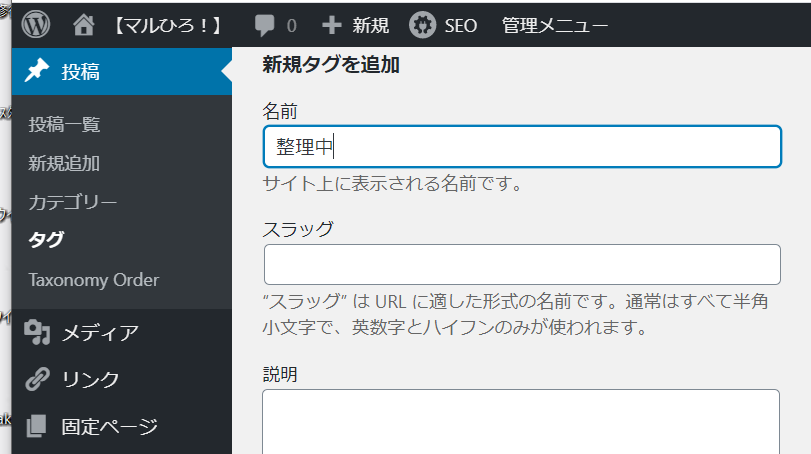The image size is (811, 454).
Task: Click the media icon beside メディア
Action: pyautogui.click(x=37, y=332)
